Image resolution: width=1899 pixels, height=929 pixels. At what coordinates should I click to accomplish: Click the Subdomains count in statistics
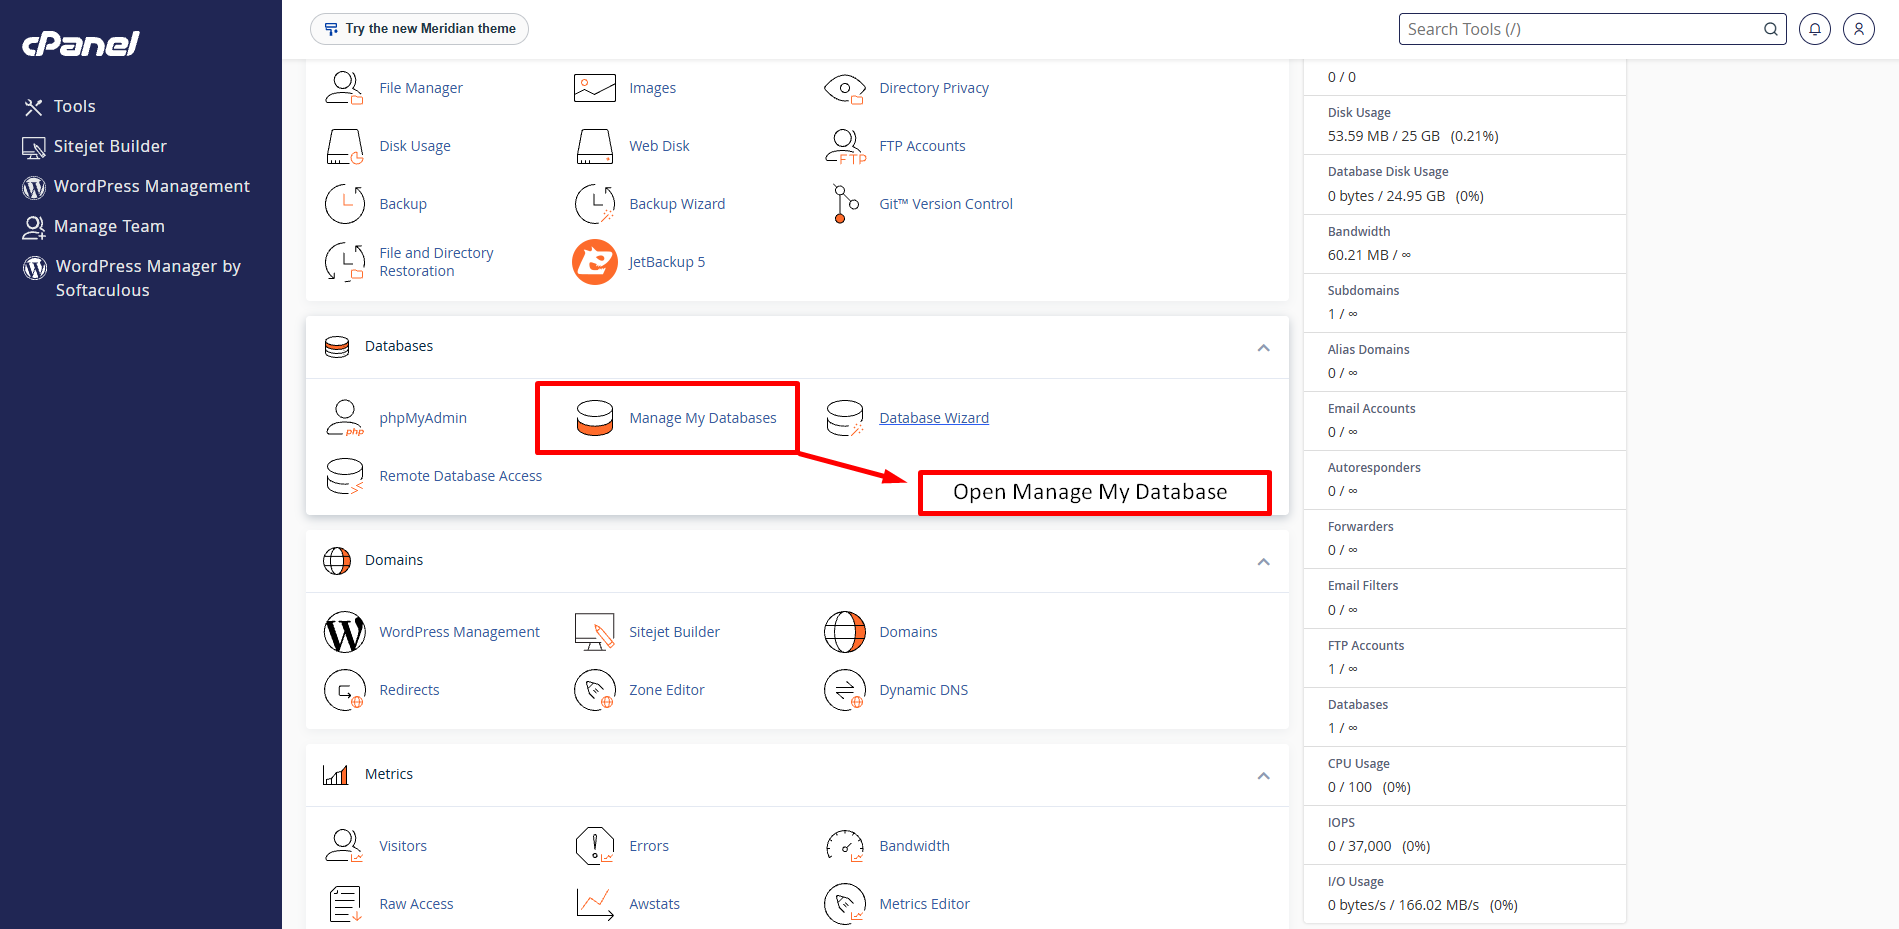pos(1342,314)
